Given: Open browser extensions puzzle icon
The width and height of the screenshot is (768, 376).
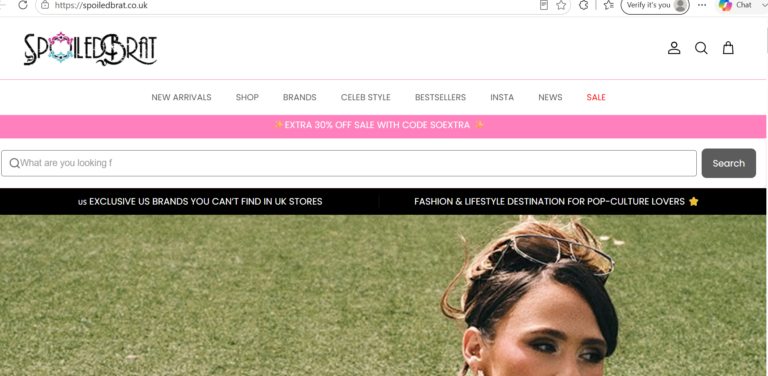Looking at the screenshot, I should coord(583,5).
